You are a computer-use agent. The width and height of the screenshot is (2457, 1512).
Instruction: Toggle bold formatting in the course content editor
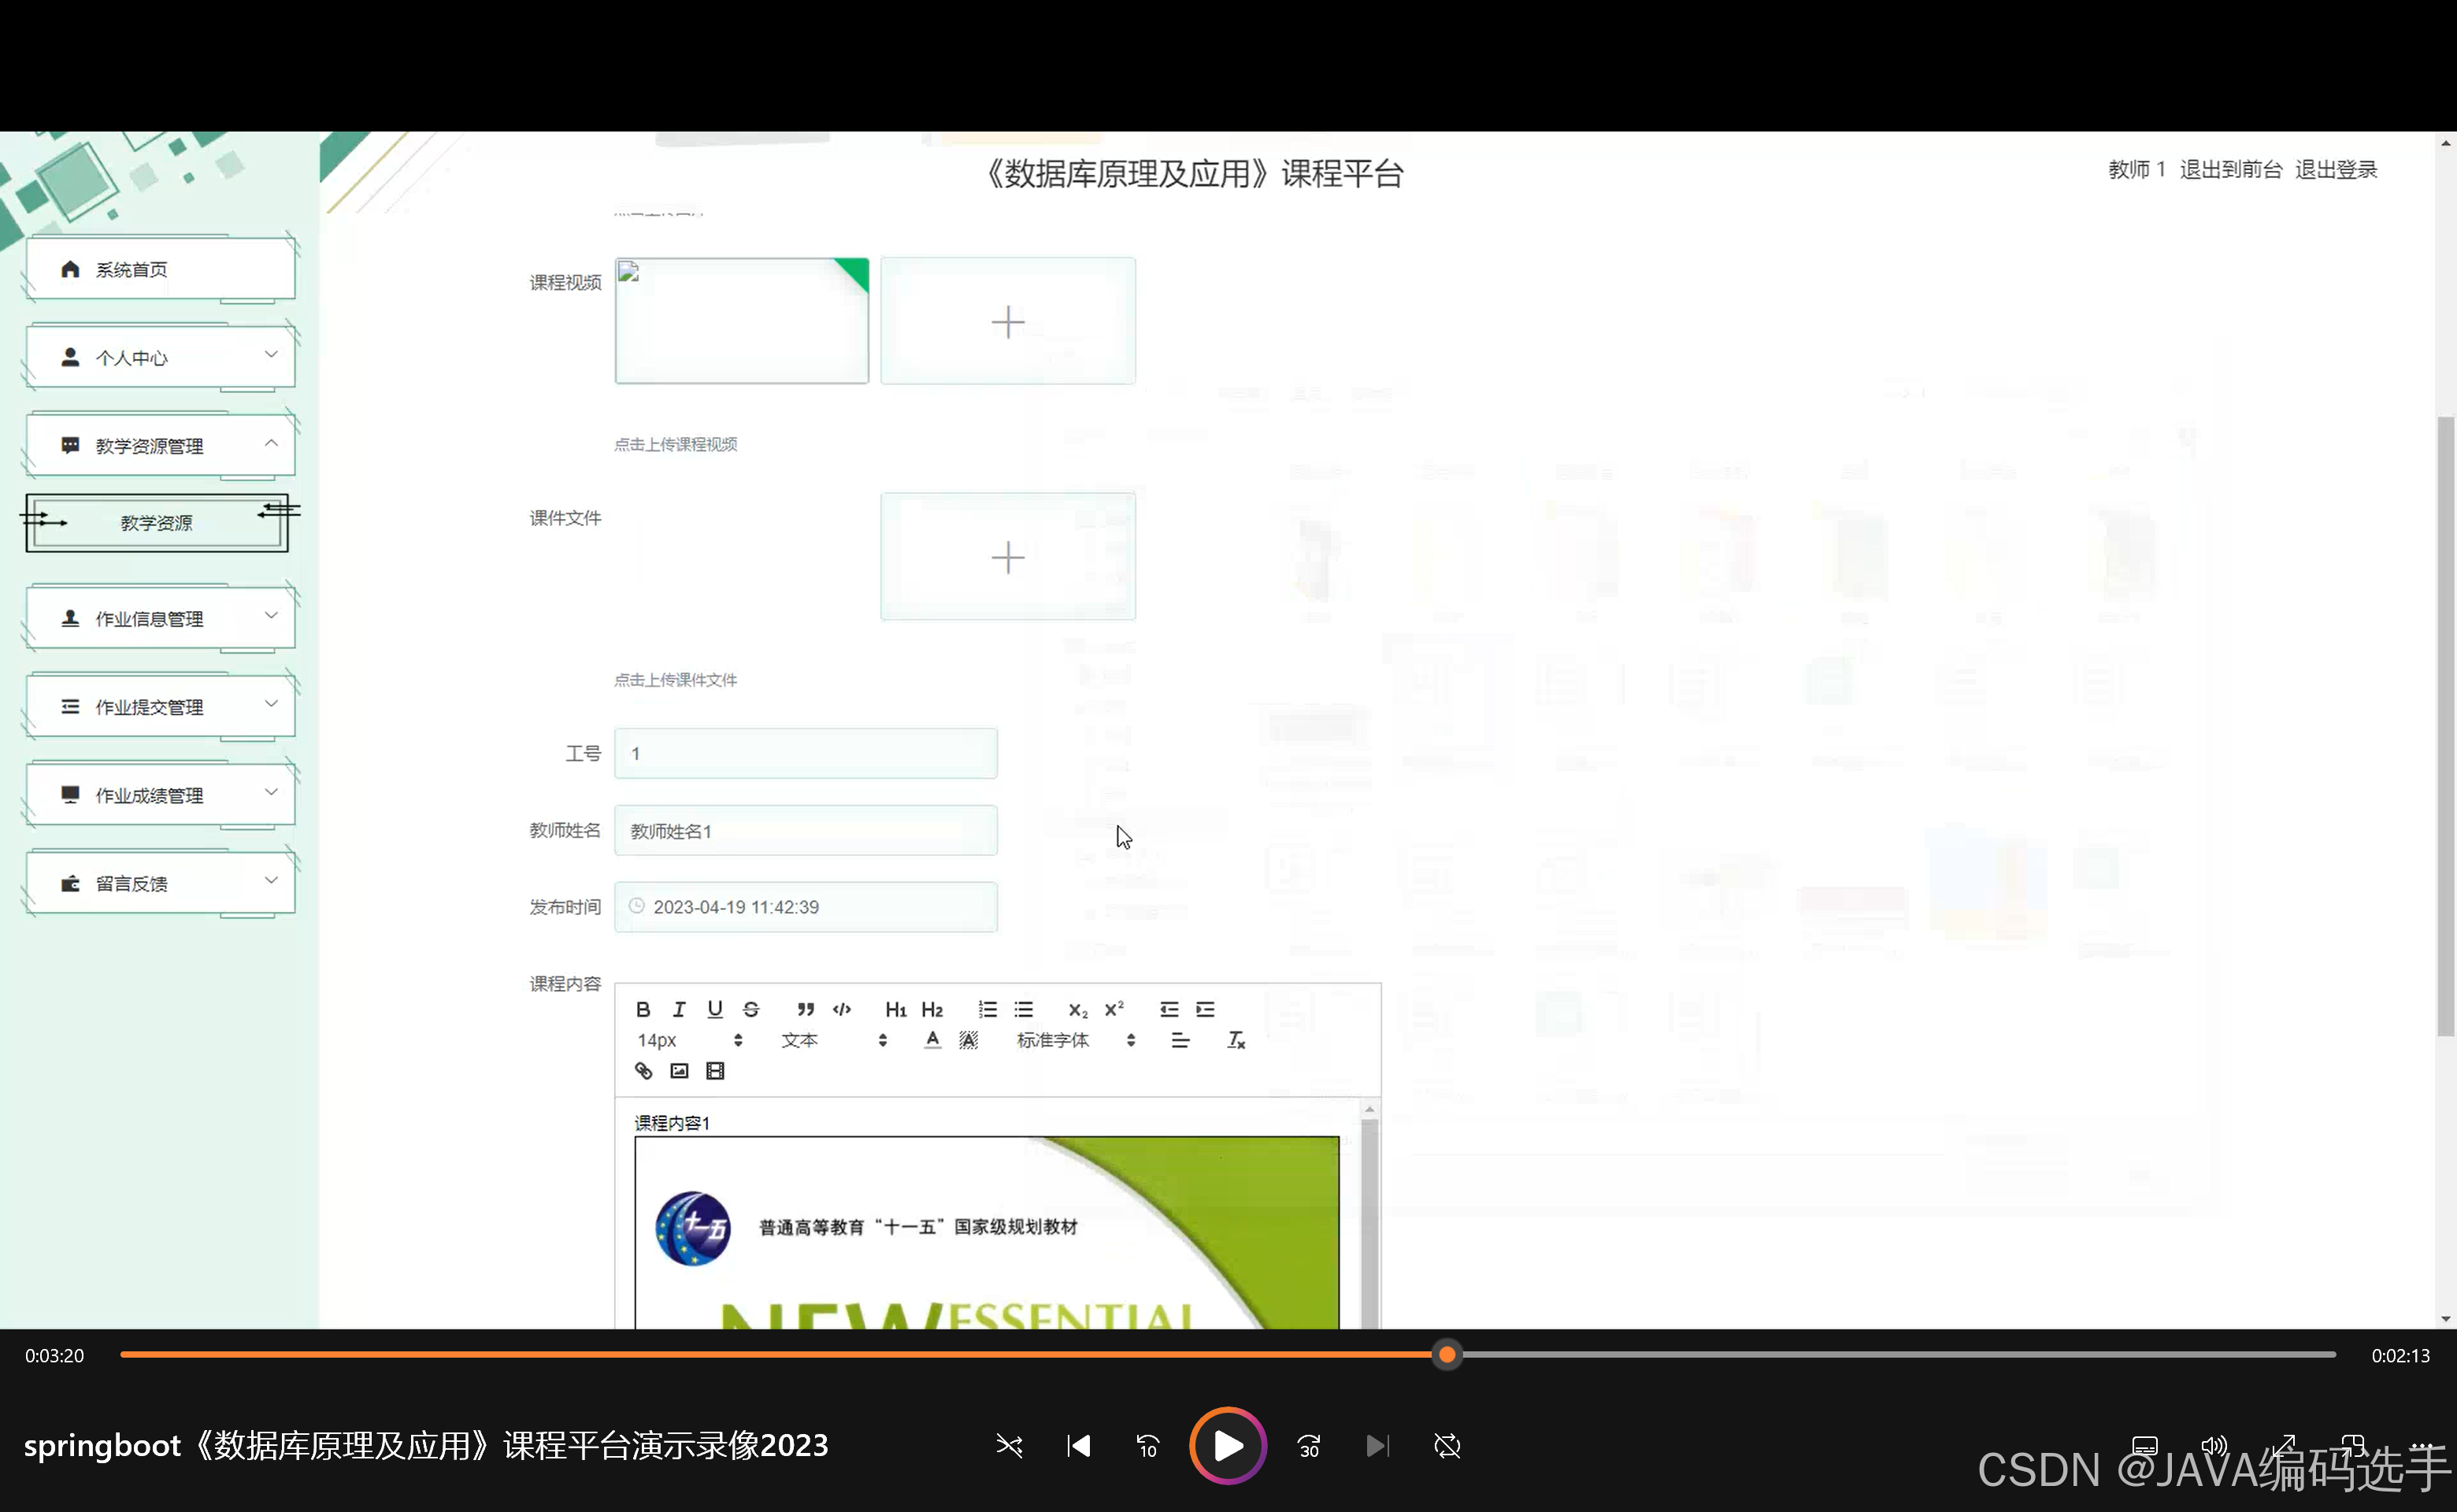coord(643,1009)
